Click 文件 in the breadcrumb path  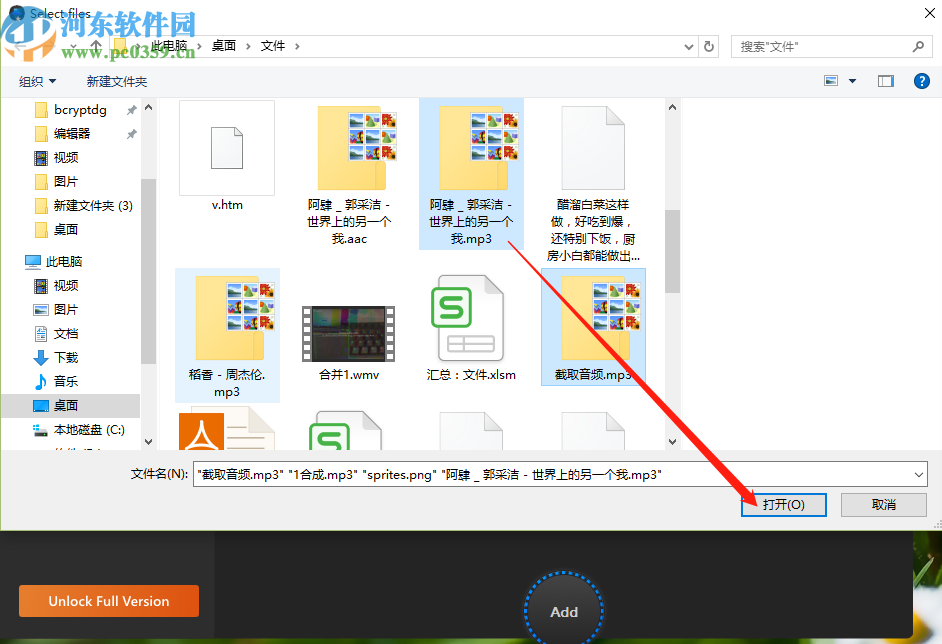tap(273, 46)
